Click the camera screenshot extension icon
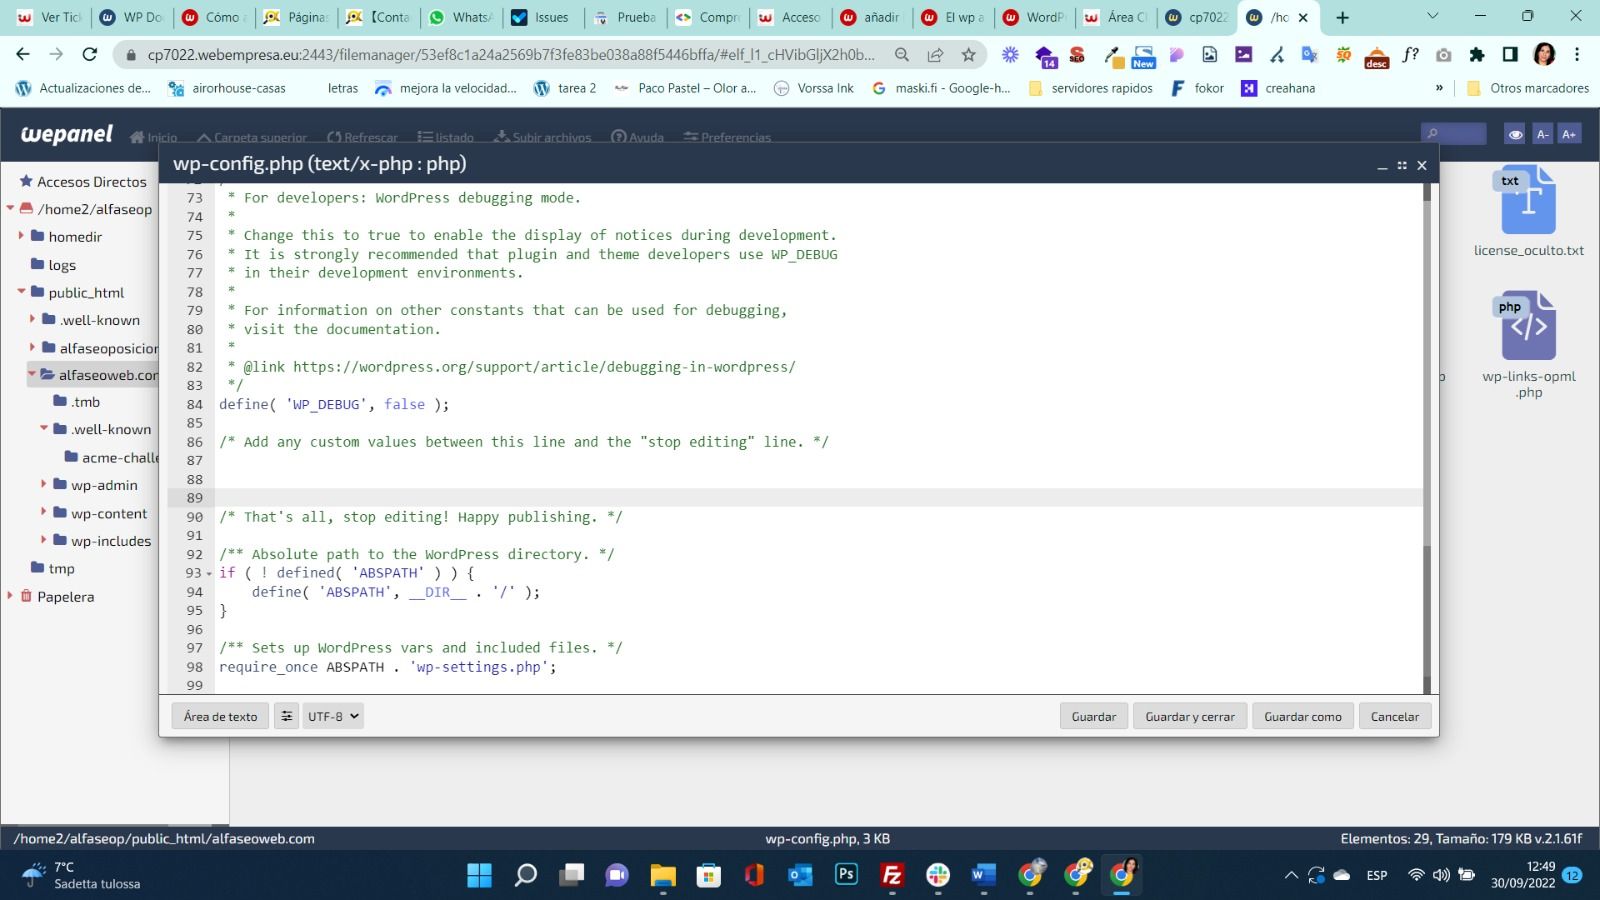 pyautogui.click(x=1443, y=55)
